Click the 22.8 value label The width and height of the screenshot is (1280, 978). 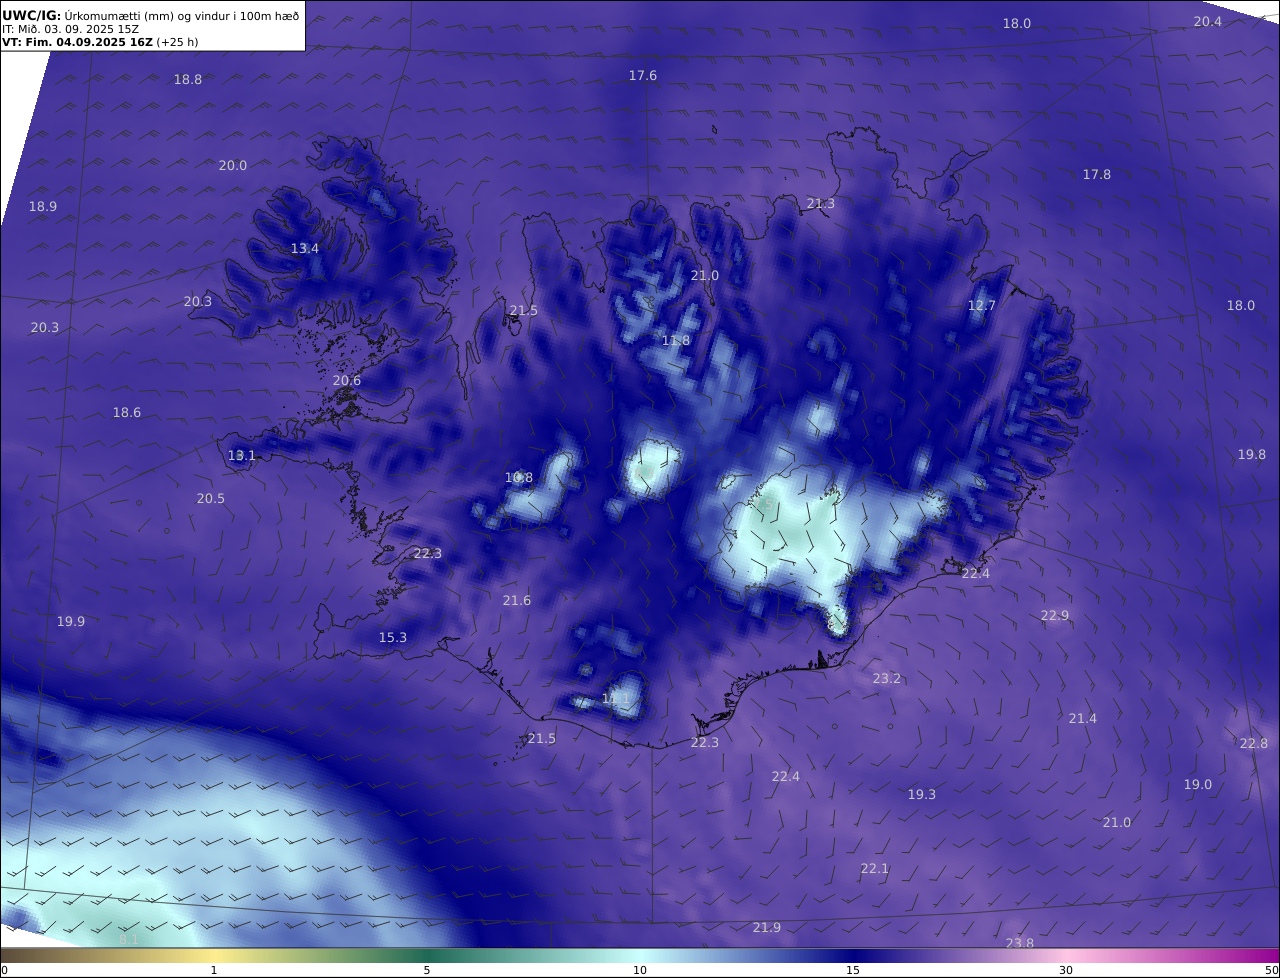1254,743
